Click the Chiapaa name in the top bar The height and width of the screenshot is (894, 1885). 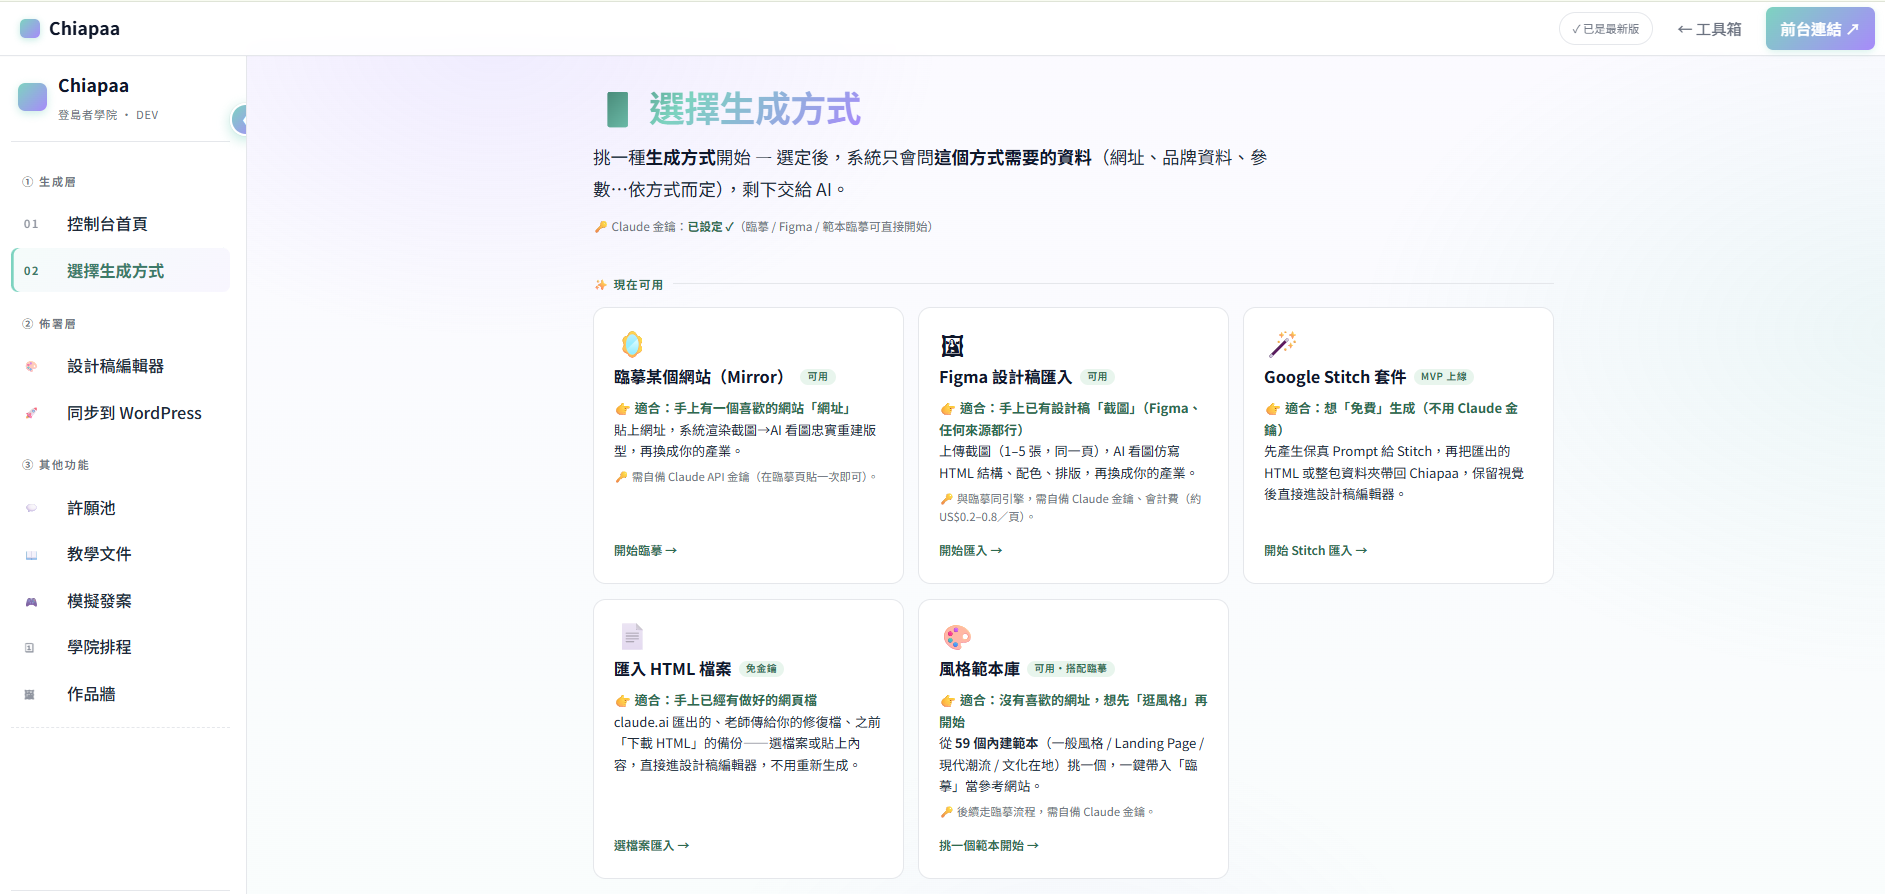click(84, 28)
